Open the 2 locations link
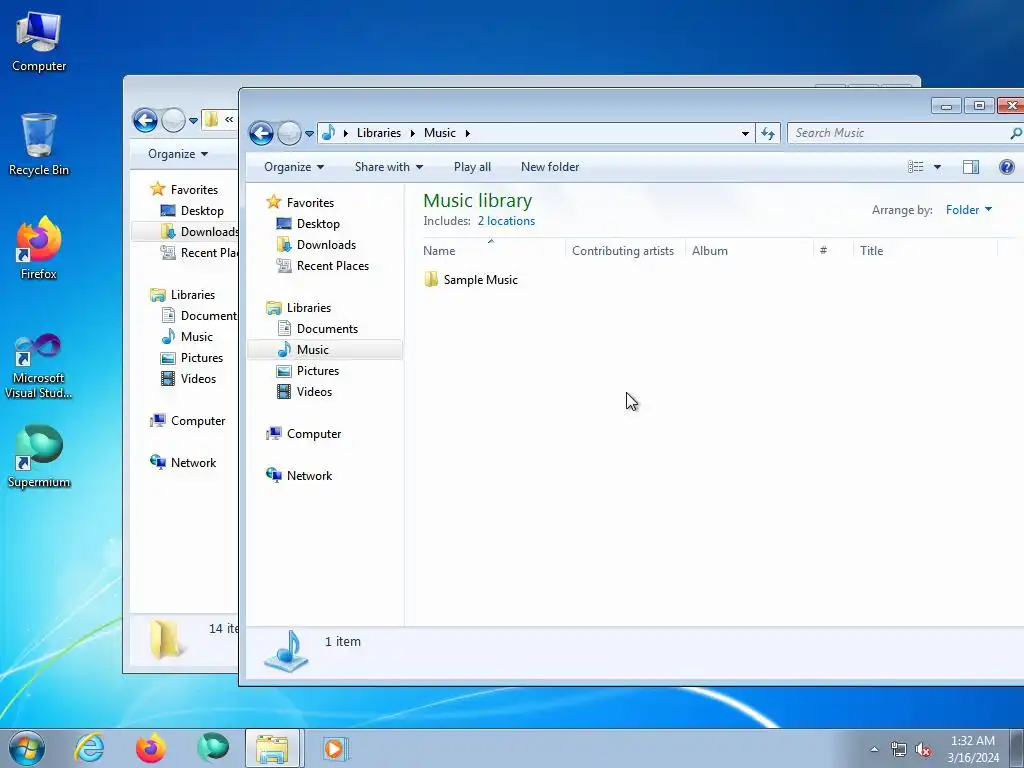 click(506, 221)
